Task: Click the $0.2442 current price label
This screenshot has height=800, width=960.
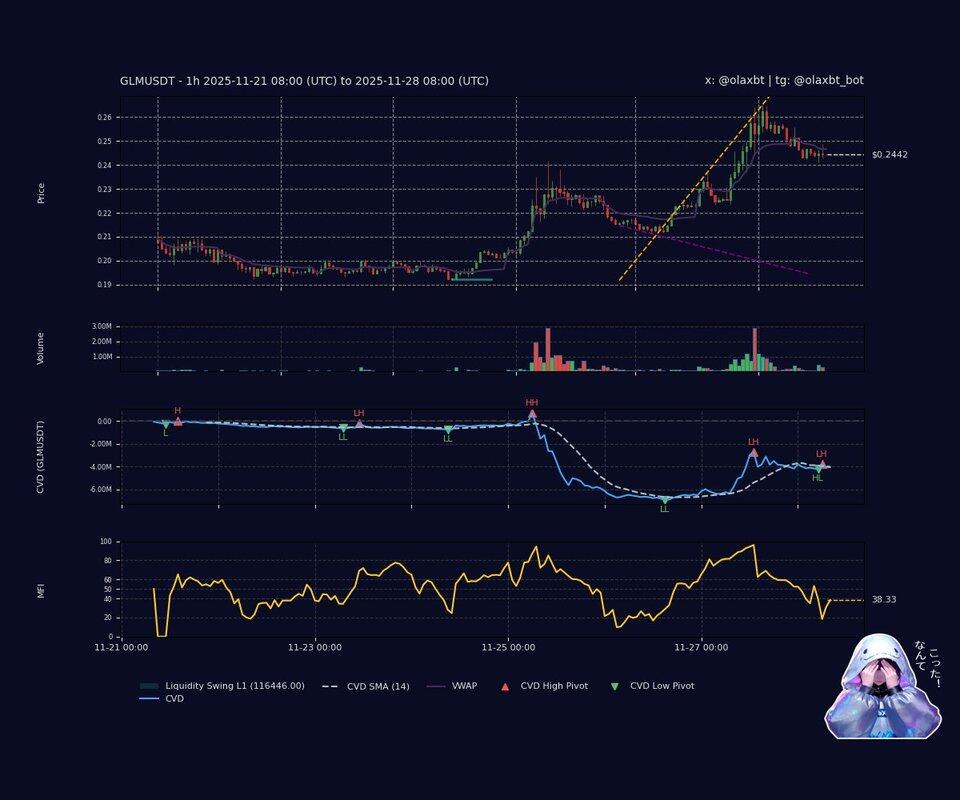Action: coord(889,155)
